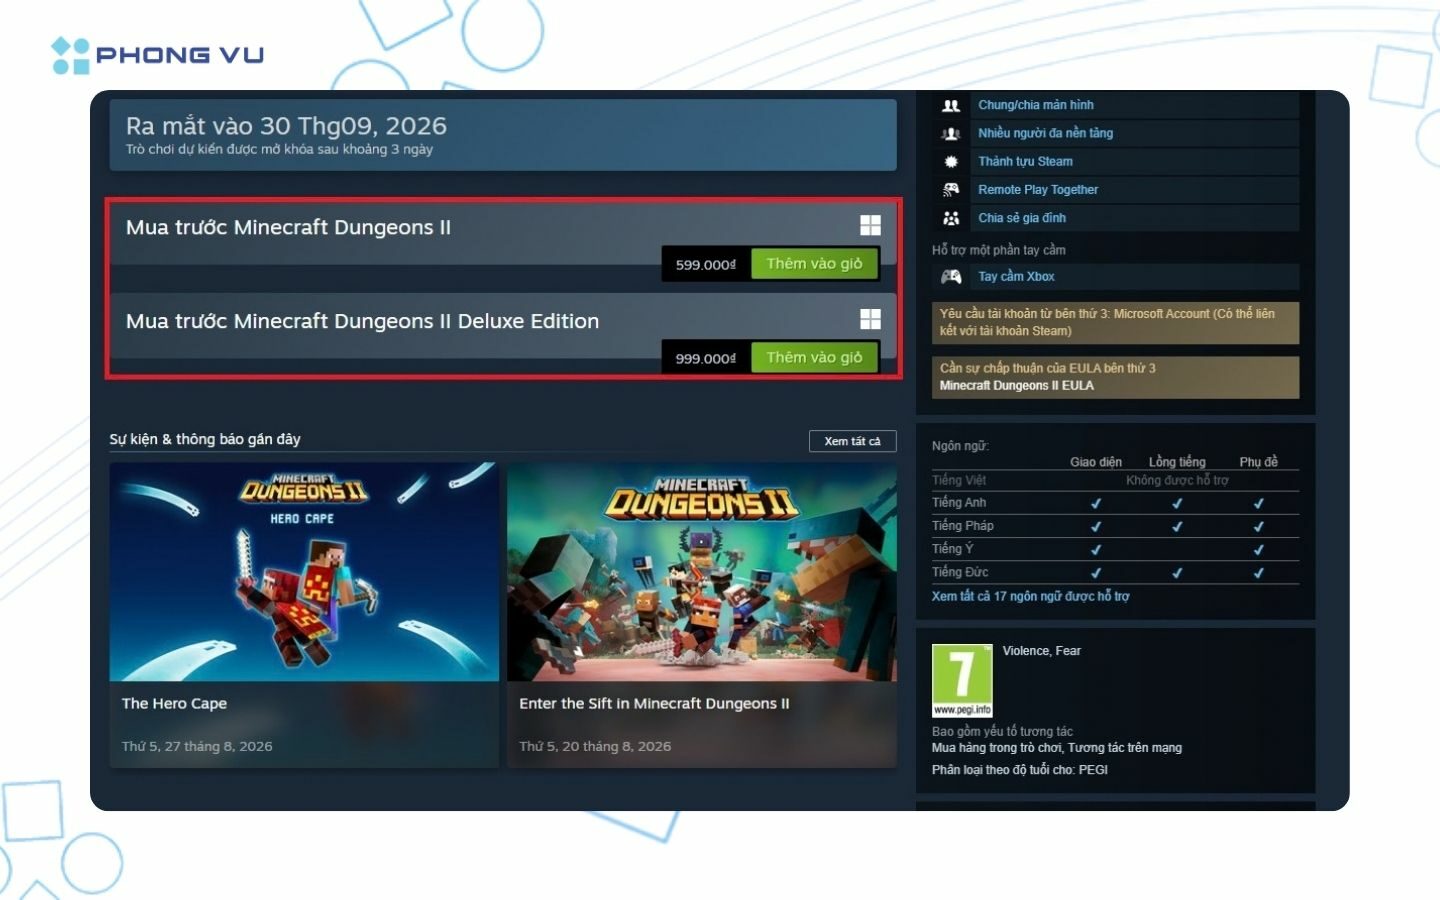The height and width of the screenshot is (900, 1440).
Task: Click the '599.000₫' price
Action: click(706, 265)
